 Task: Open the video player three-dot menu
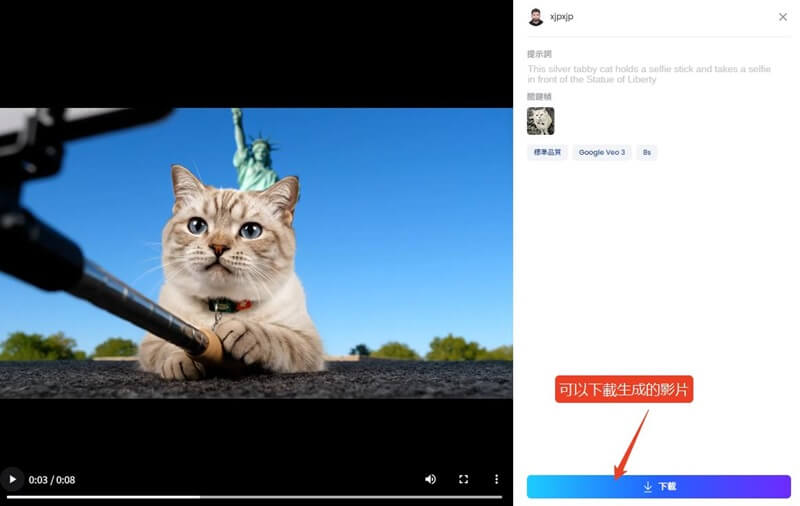click(496, 479)
